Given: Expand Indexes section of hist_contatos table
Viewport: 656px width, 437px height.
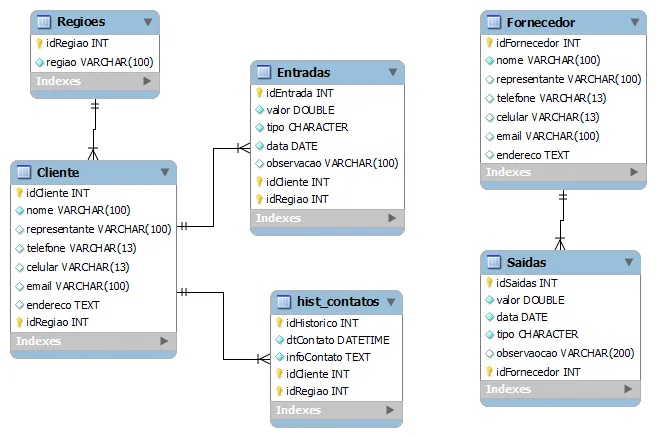Looking at the screenshot, I should point(391,409).
